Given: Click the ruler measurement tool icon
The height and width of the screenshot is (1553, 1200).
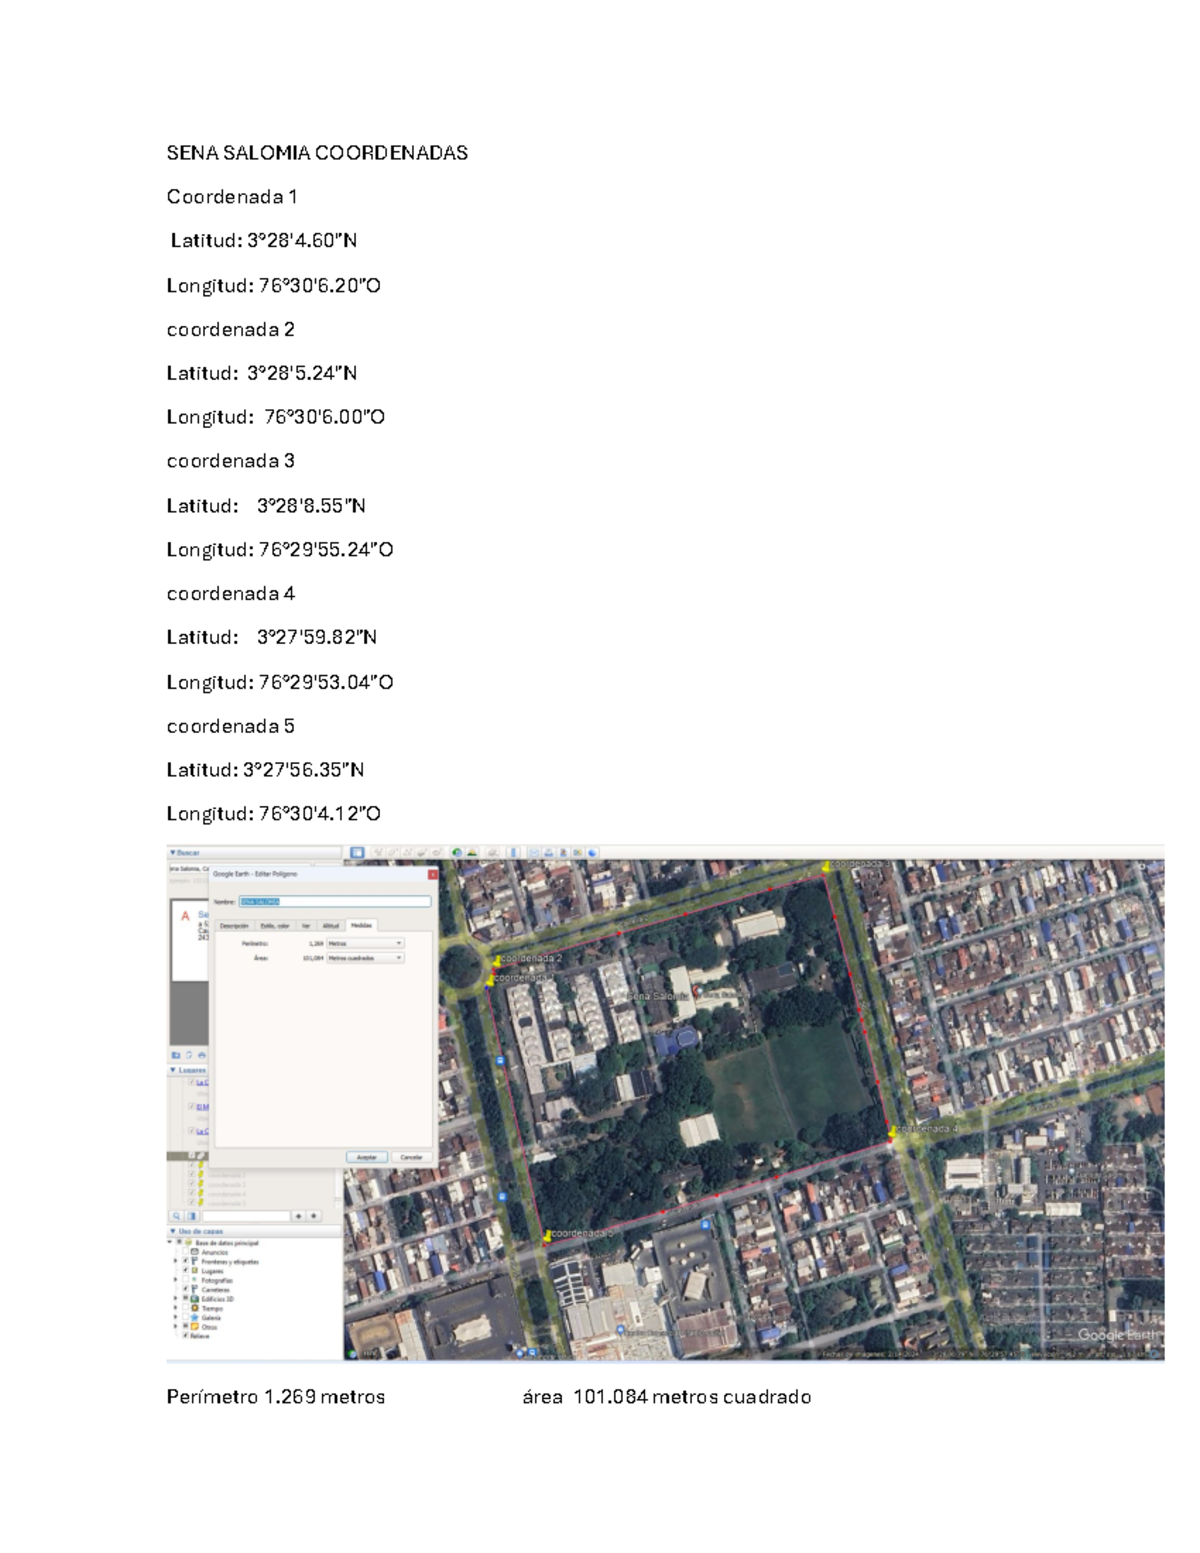Looking at the screenshot, I should point(514,853).
